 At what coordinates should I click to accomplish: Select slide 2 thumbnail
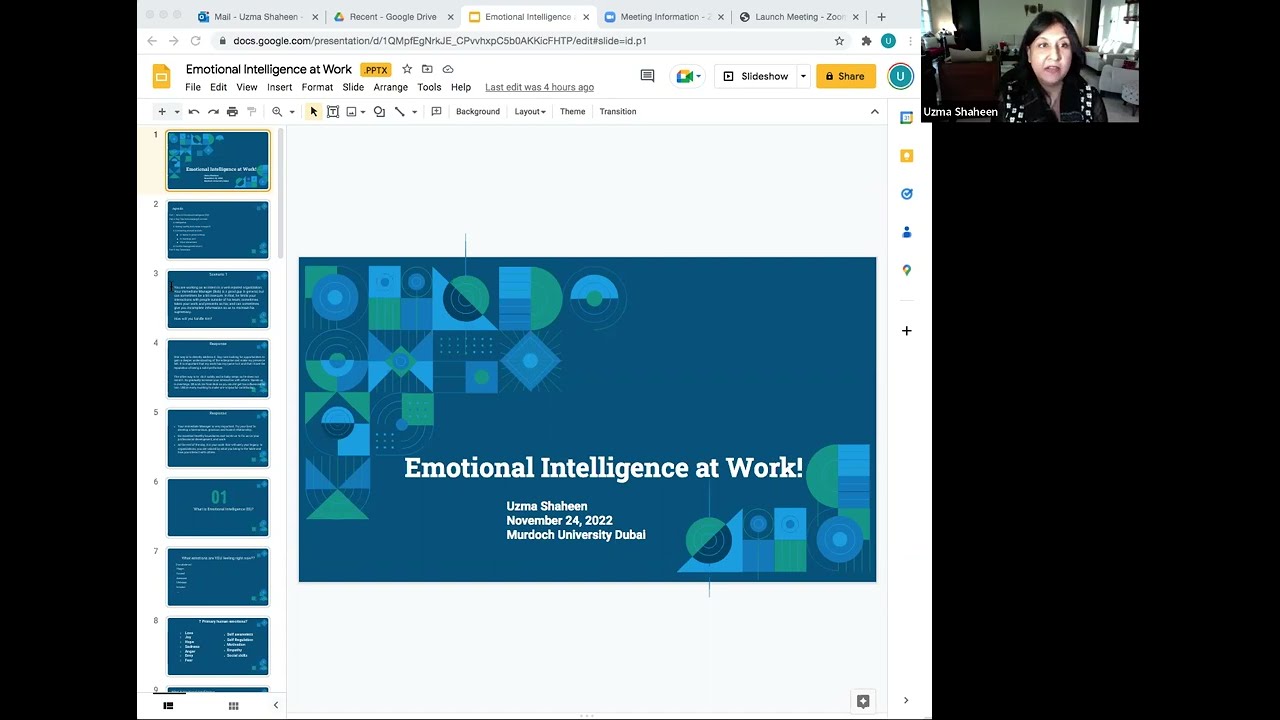pos(218,230)
